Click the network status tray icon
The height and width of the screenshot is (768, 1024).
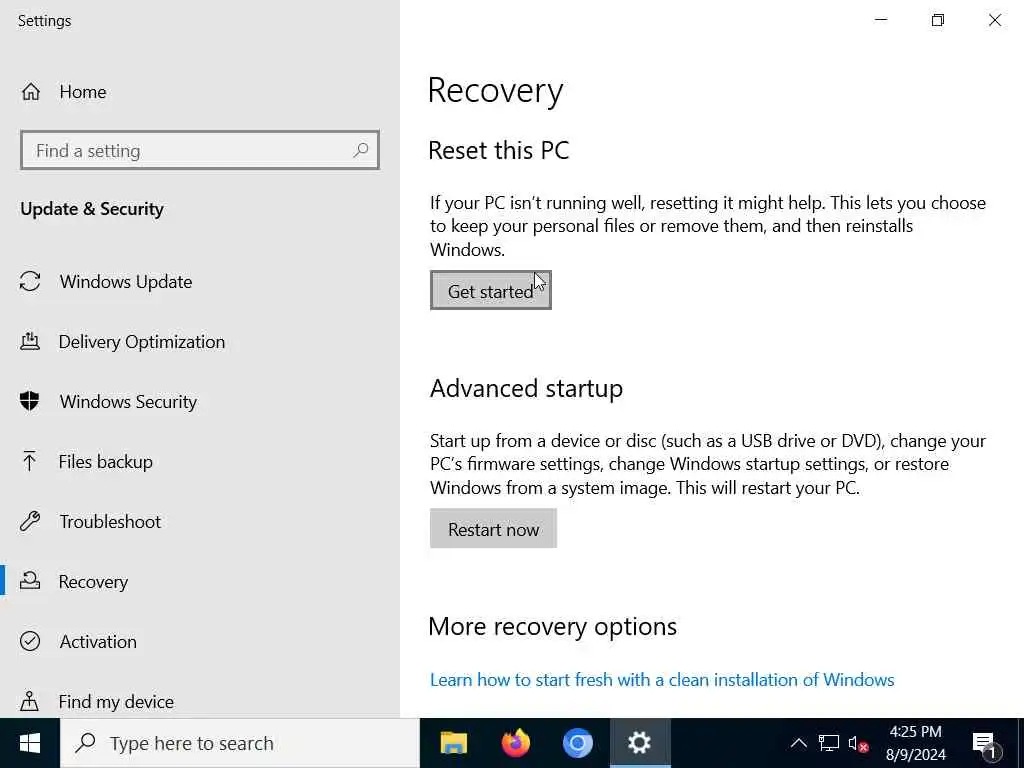[829, 743]
